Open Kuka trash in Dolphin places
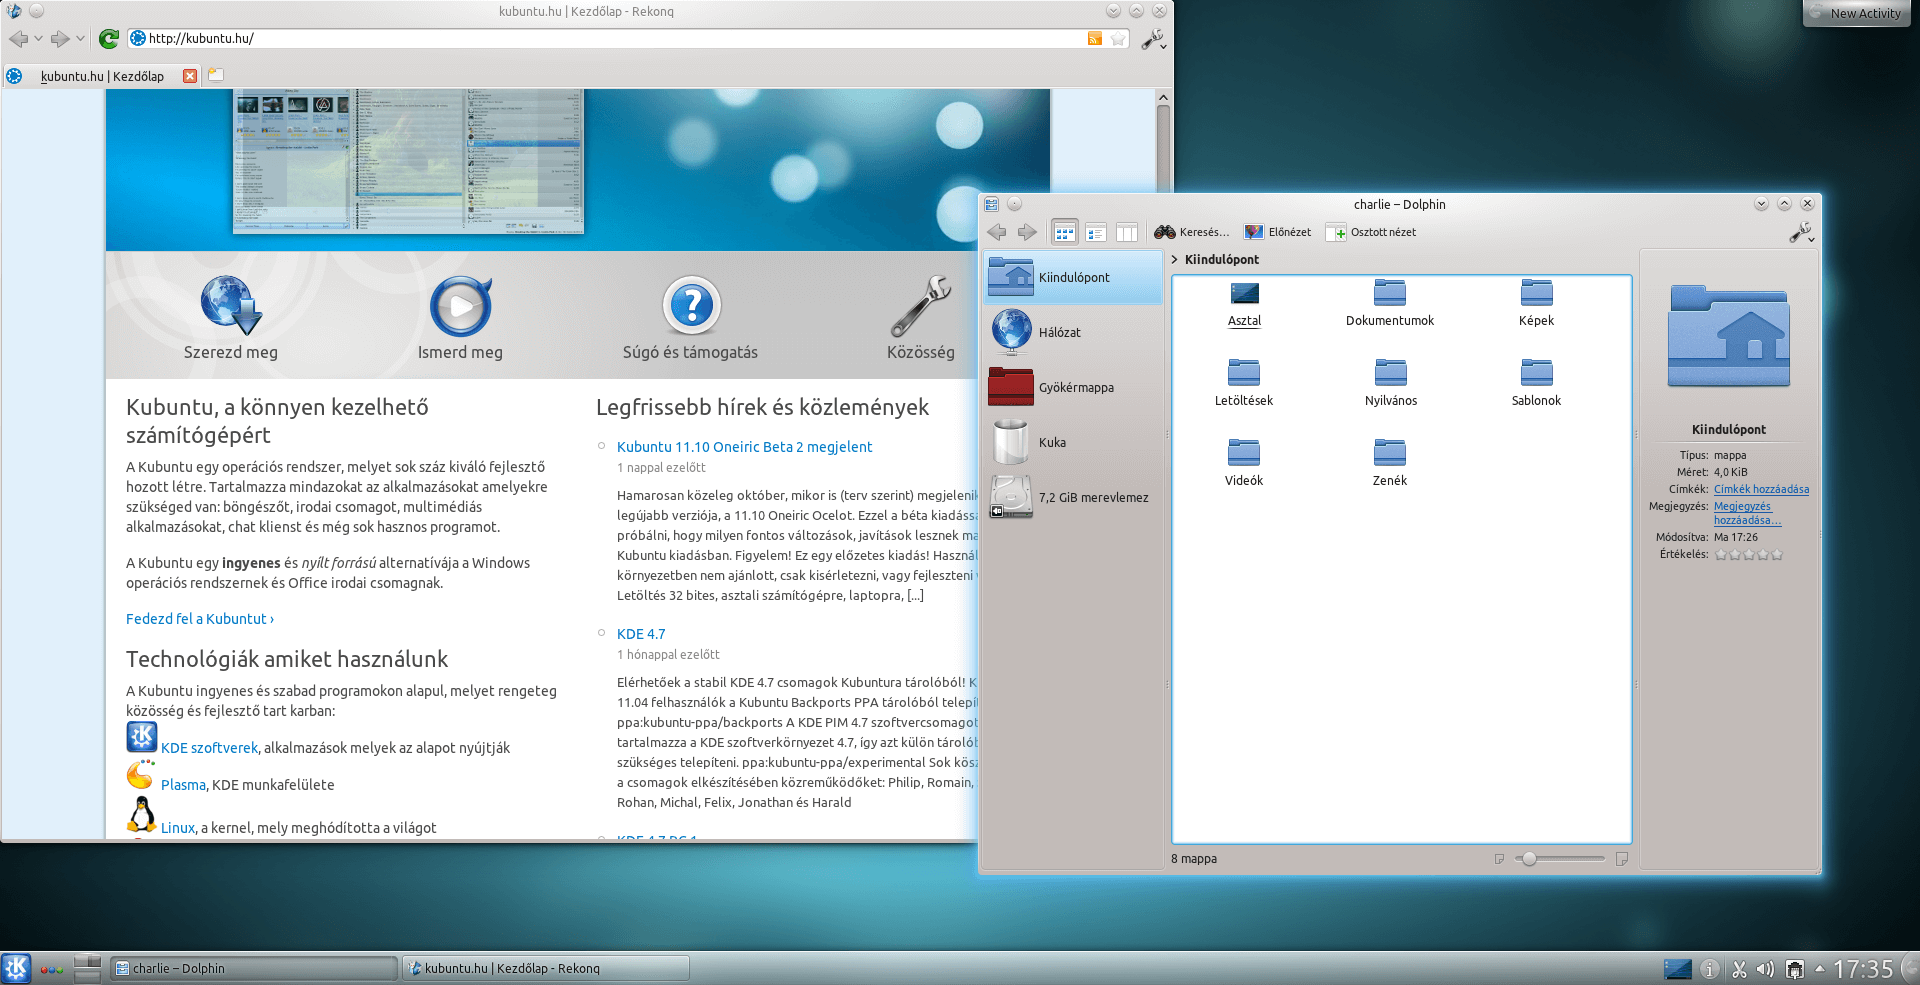 coord(1052,442)
